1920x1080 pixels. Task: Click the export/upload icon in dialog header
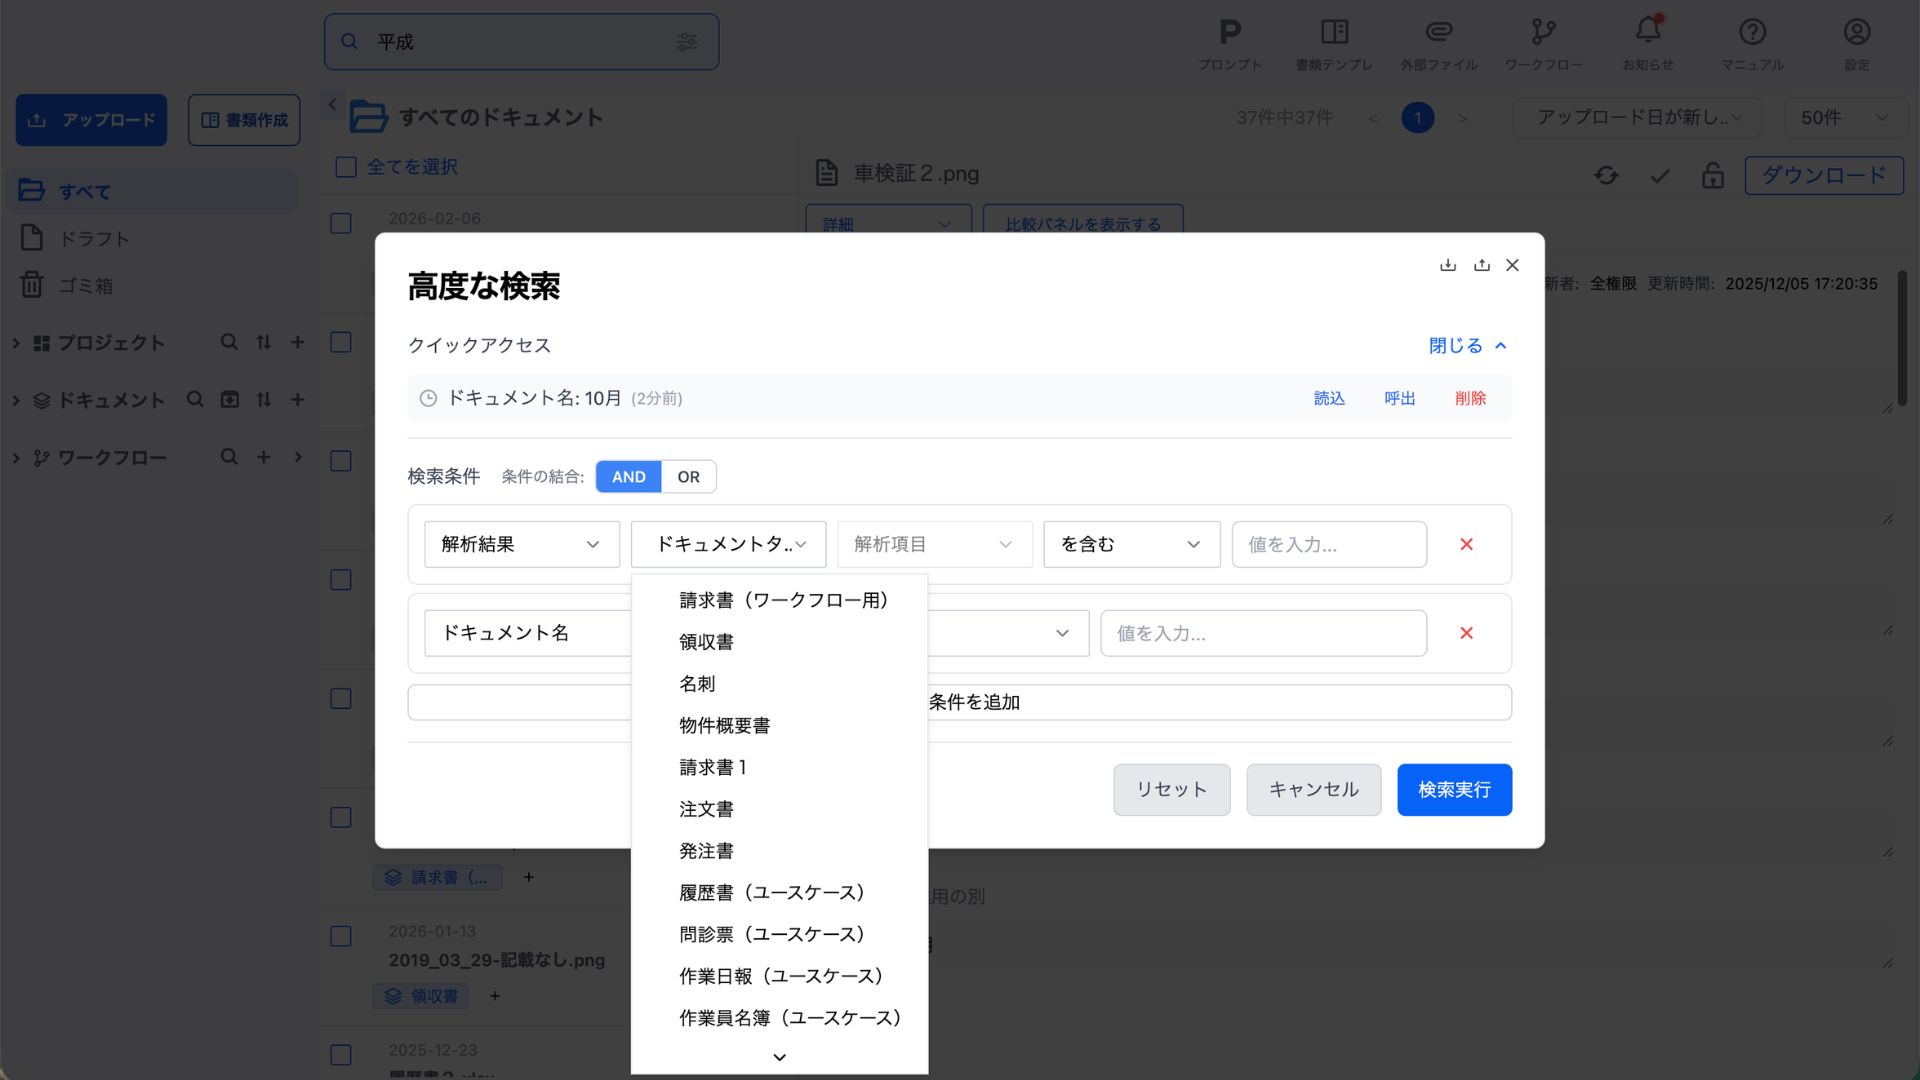pos(1481,265)
